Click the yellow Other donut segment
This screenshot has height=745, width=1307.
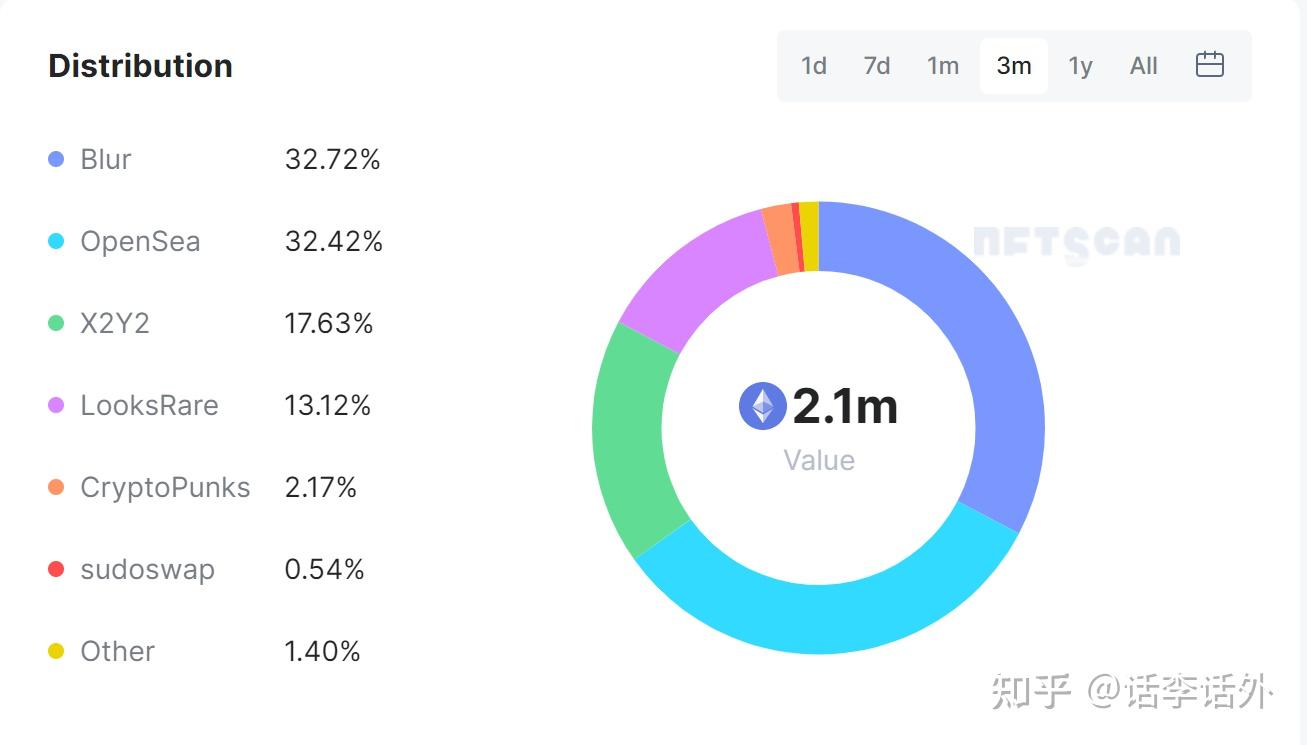[809, 236]
